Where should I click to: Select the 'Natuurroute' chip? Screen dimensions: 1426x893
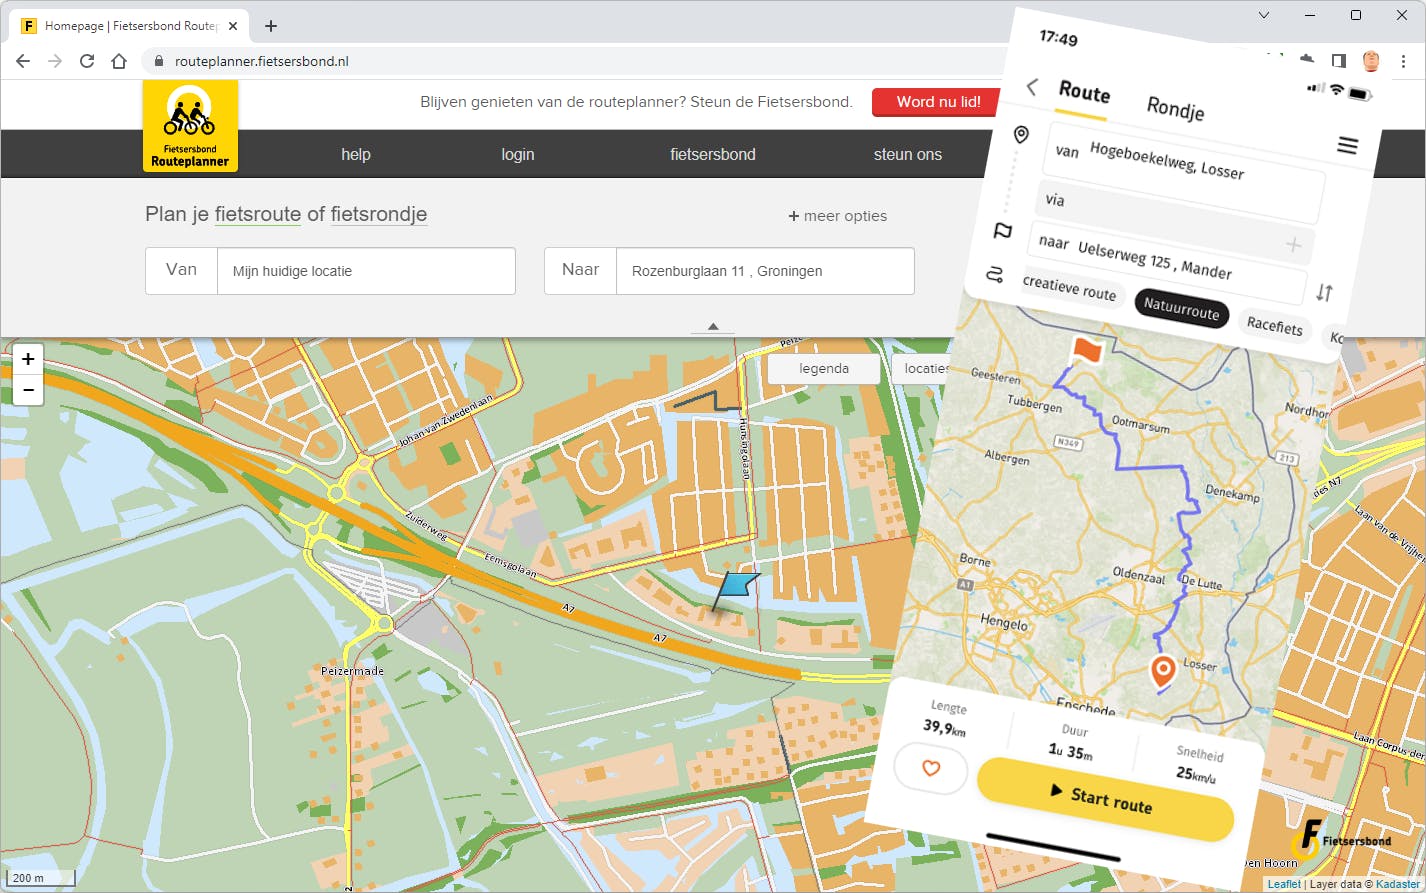pos(1181,309)
